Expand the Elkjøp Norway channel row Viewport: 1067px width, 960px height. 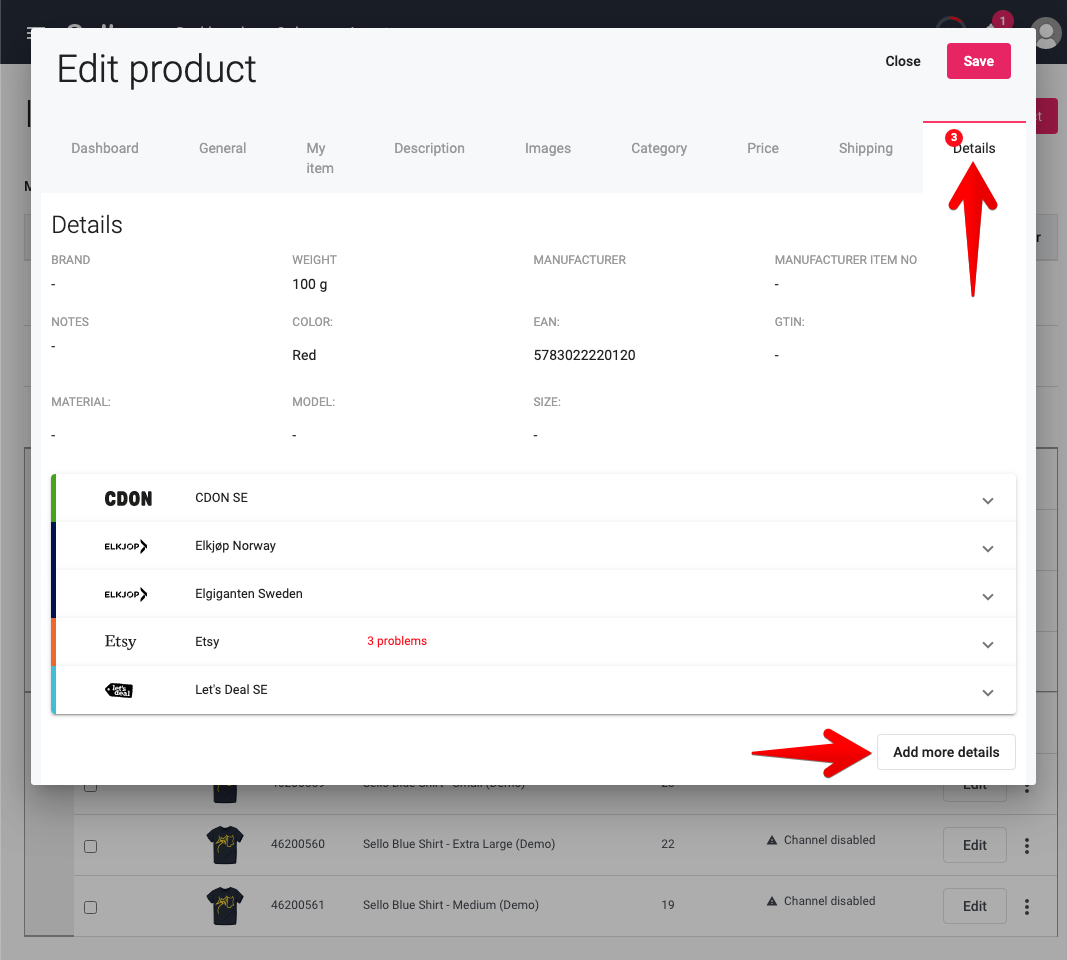pos(988,548)
